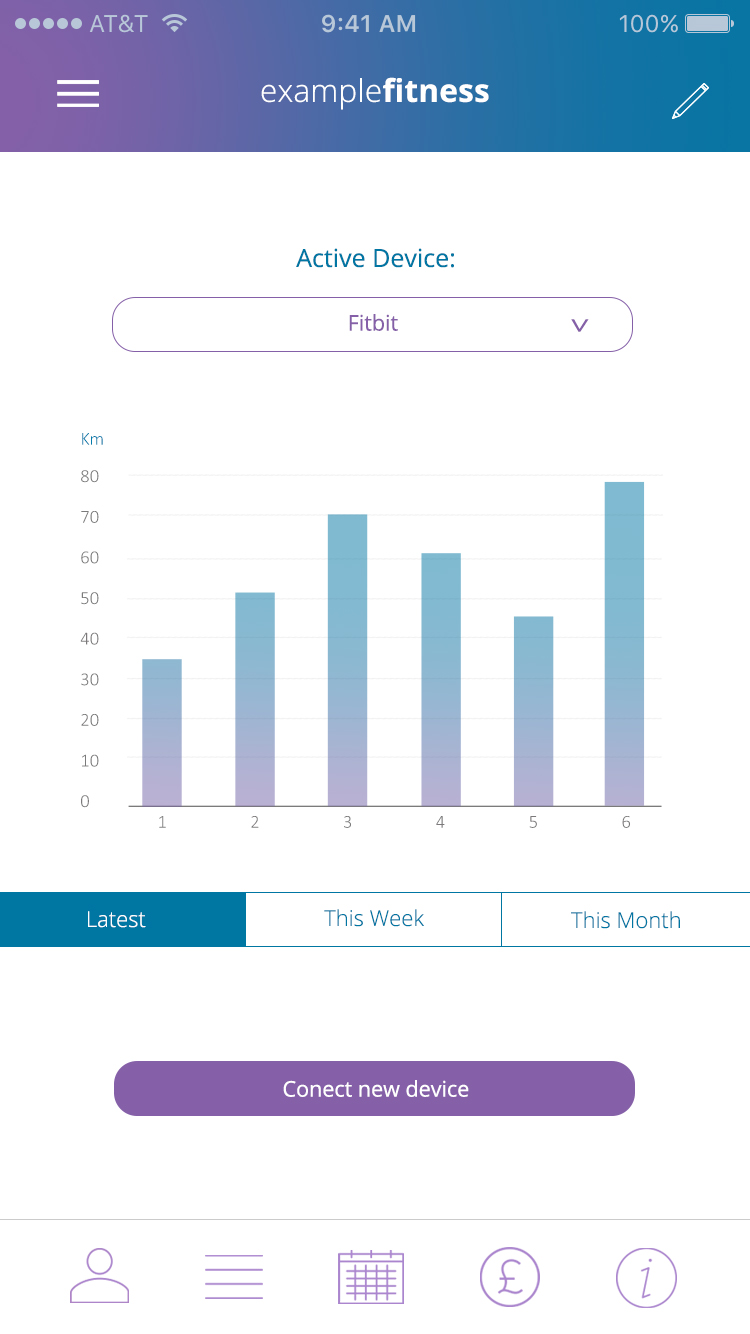Switch to the This Month tab

[x=625, y=919]
